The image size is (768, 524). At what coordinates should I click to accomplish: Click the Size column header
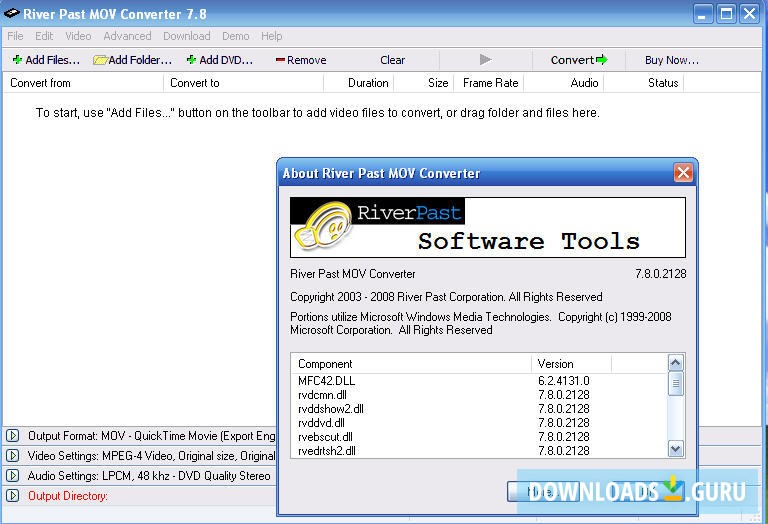424,83
